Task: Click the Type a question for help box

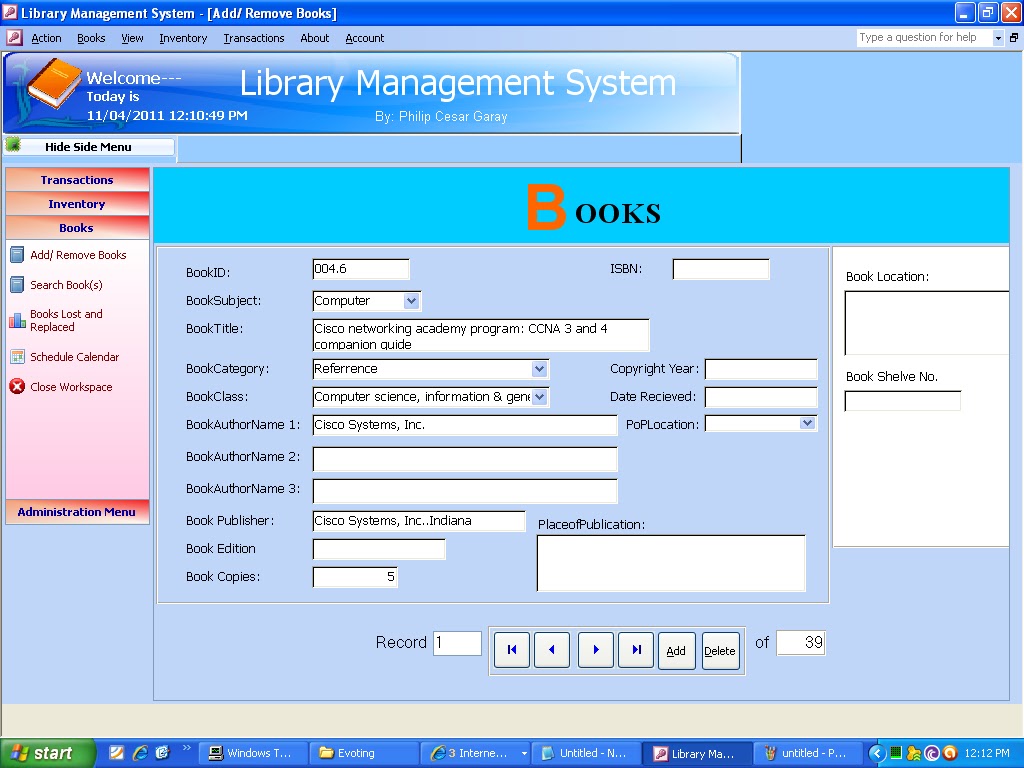Action: [x=925, y=38]
